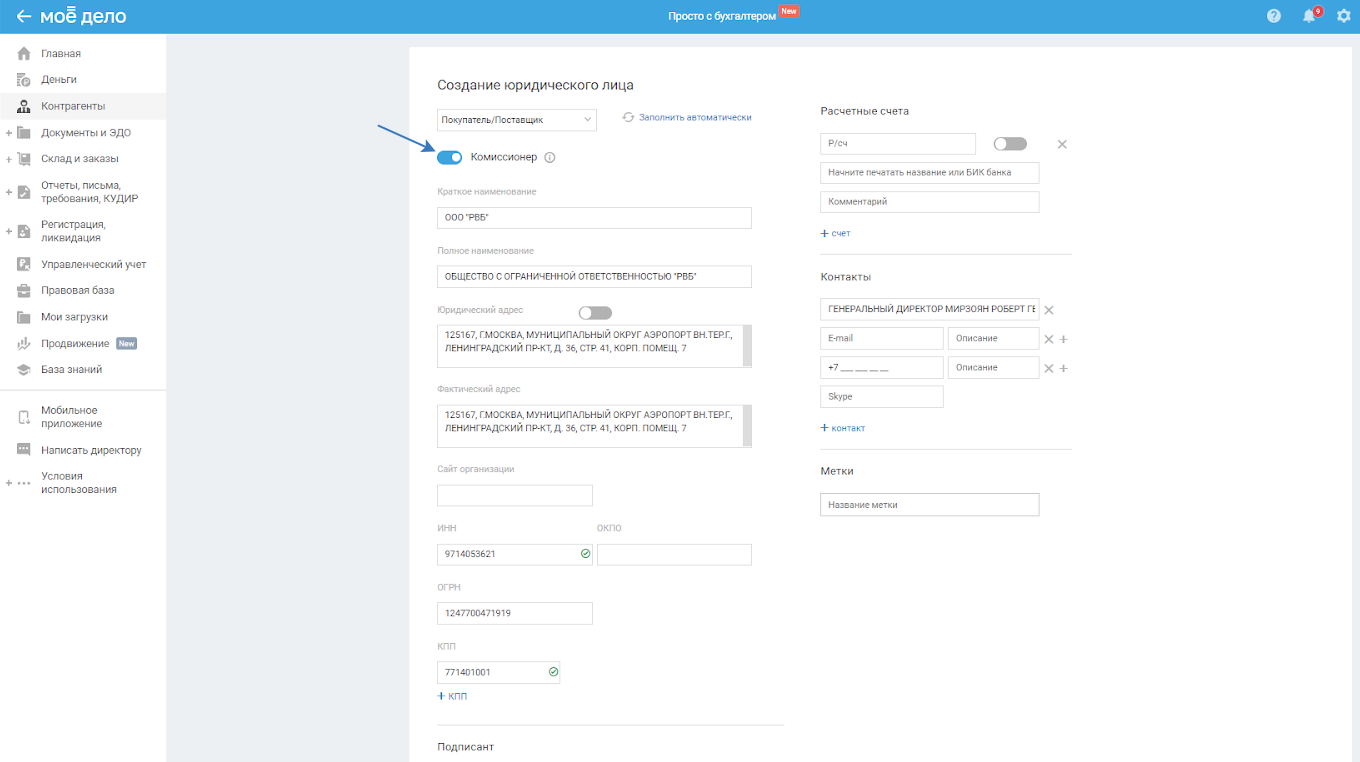Open the Покупатель/Поставщик dropdown
The height and width of the screenshot is (762, 1360).
coord(516,120)
